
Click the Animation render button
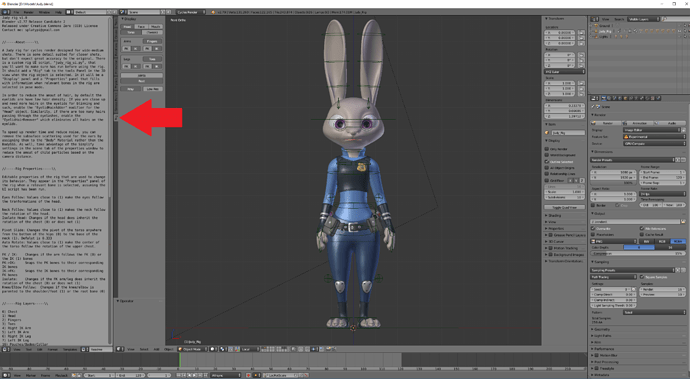(x=637, y=123)
